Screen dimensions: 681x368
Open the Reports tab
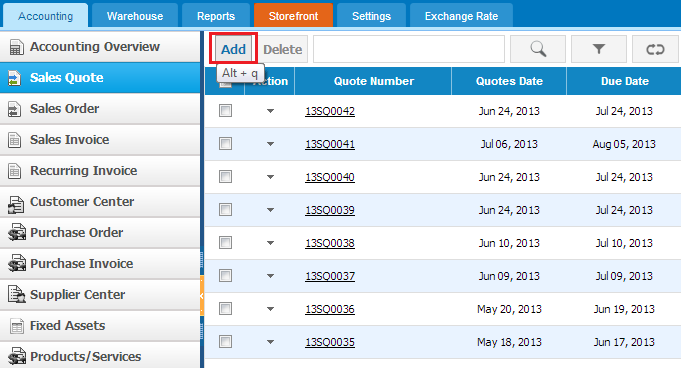pyautogui.click(x=216, y=16)
